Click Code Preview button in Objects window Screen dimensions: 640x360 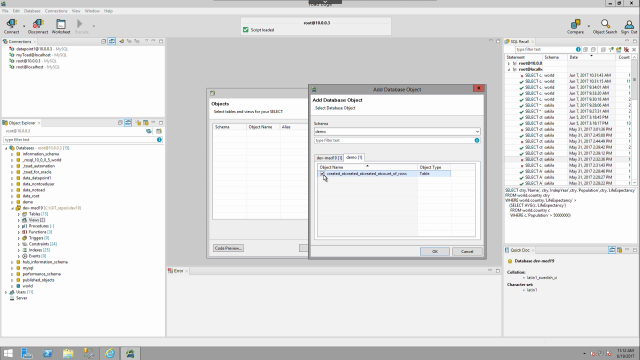(228, 248)
